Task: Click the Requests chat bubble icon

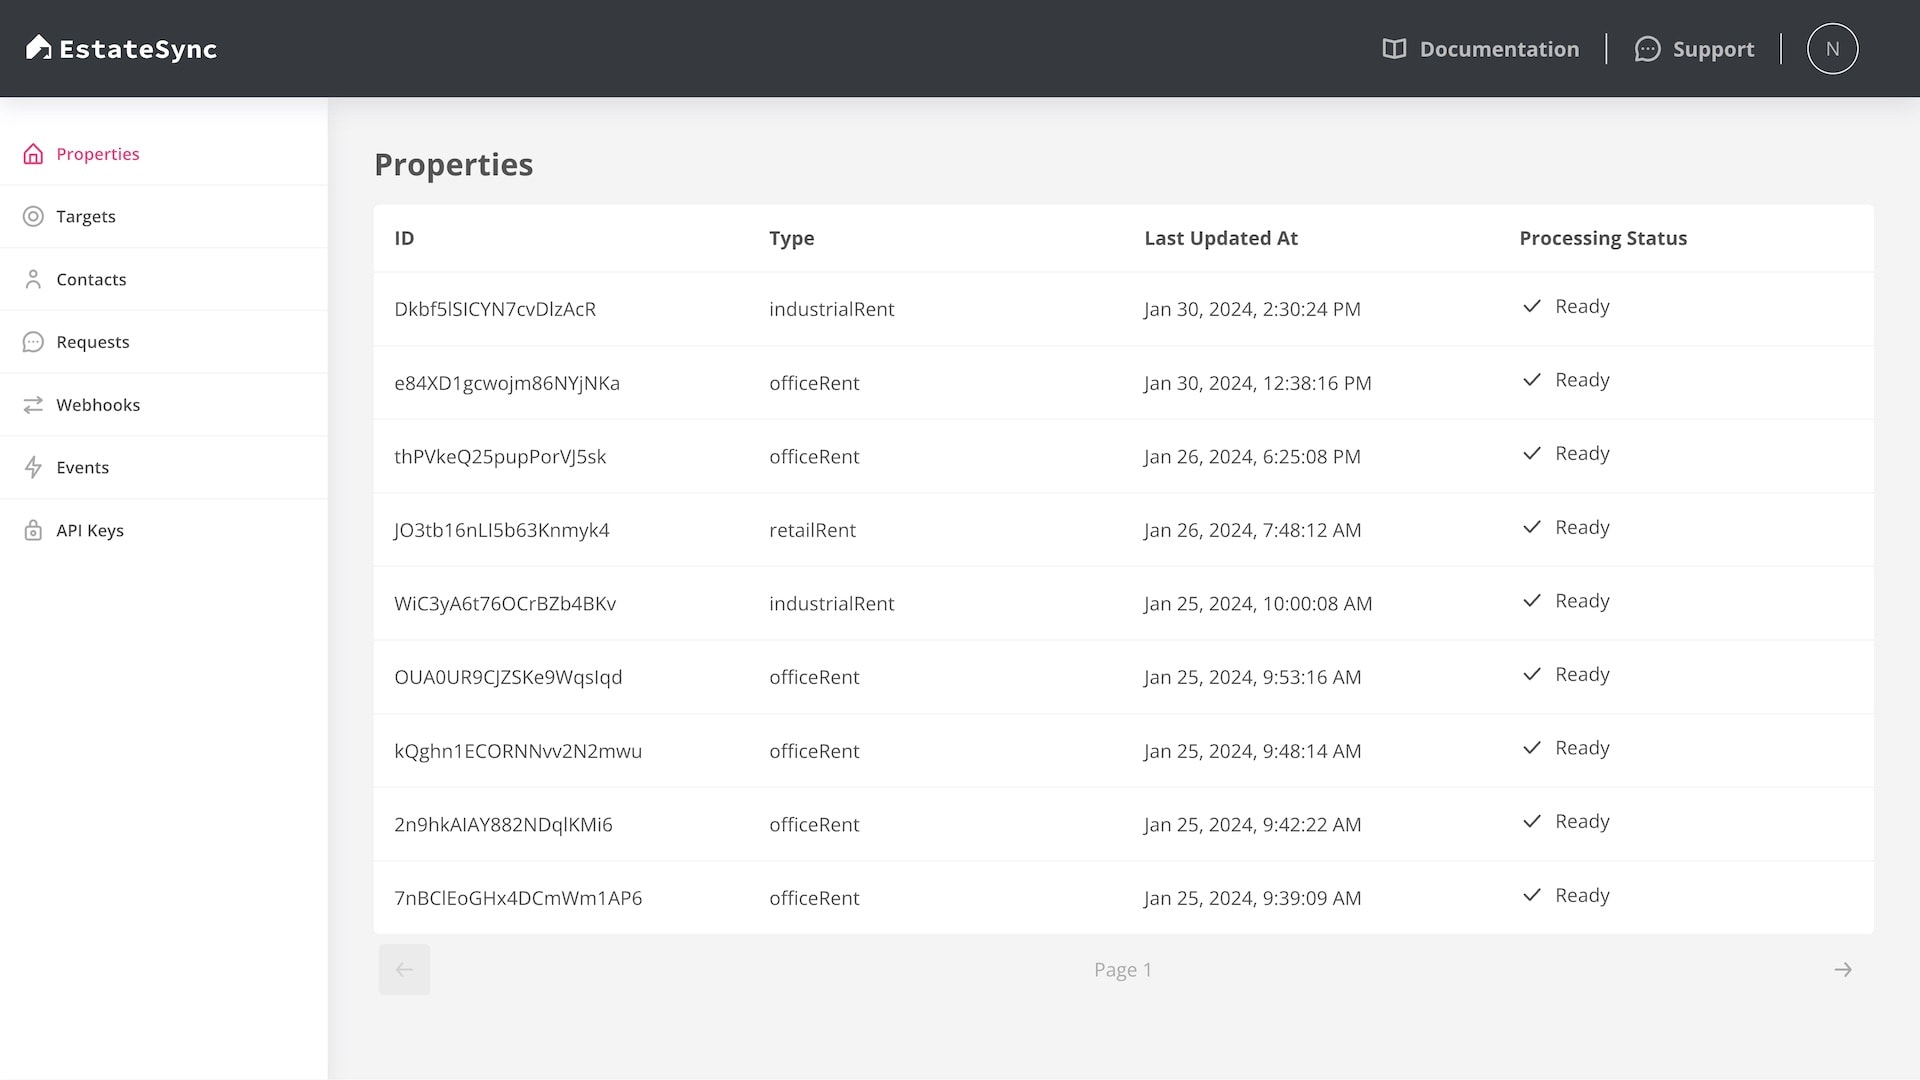Action: (33, 342)
